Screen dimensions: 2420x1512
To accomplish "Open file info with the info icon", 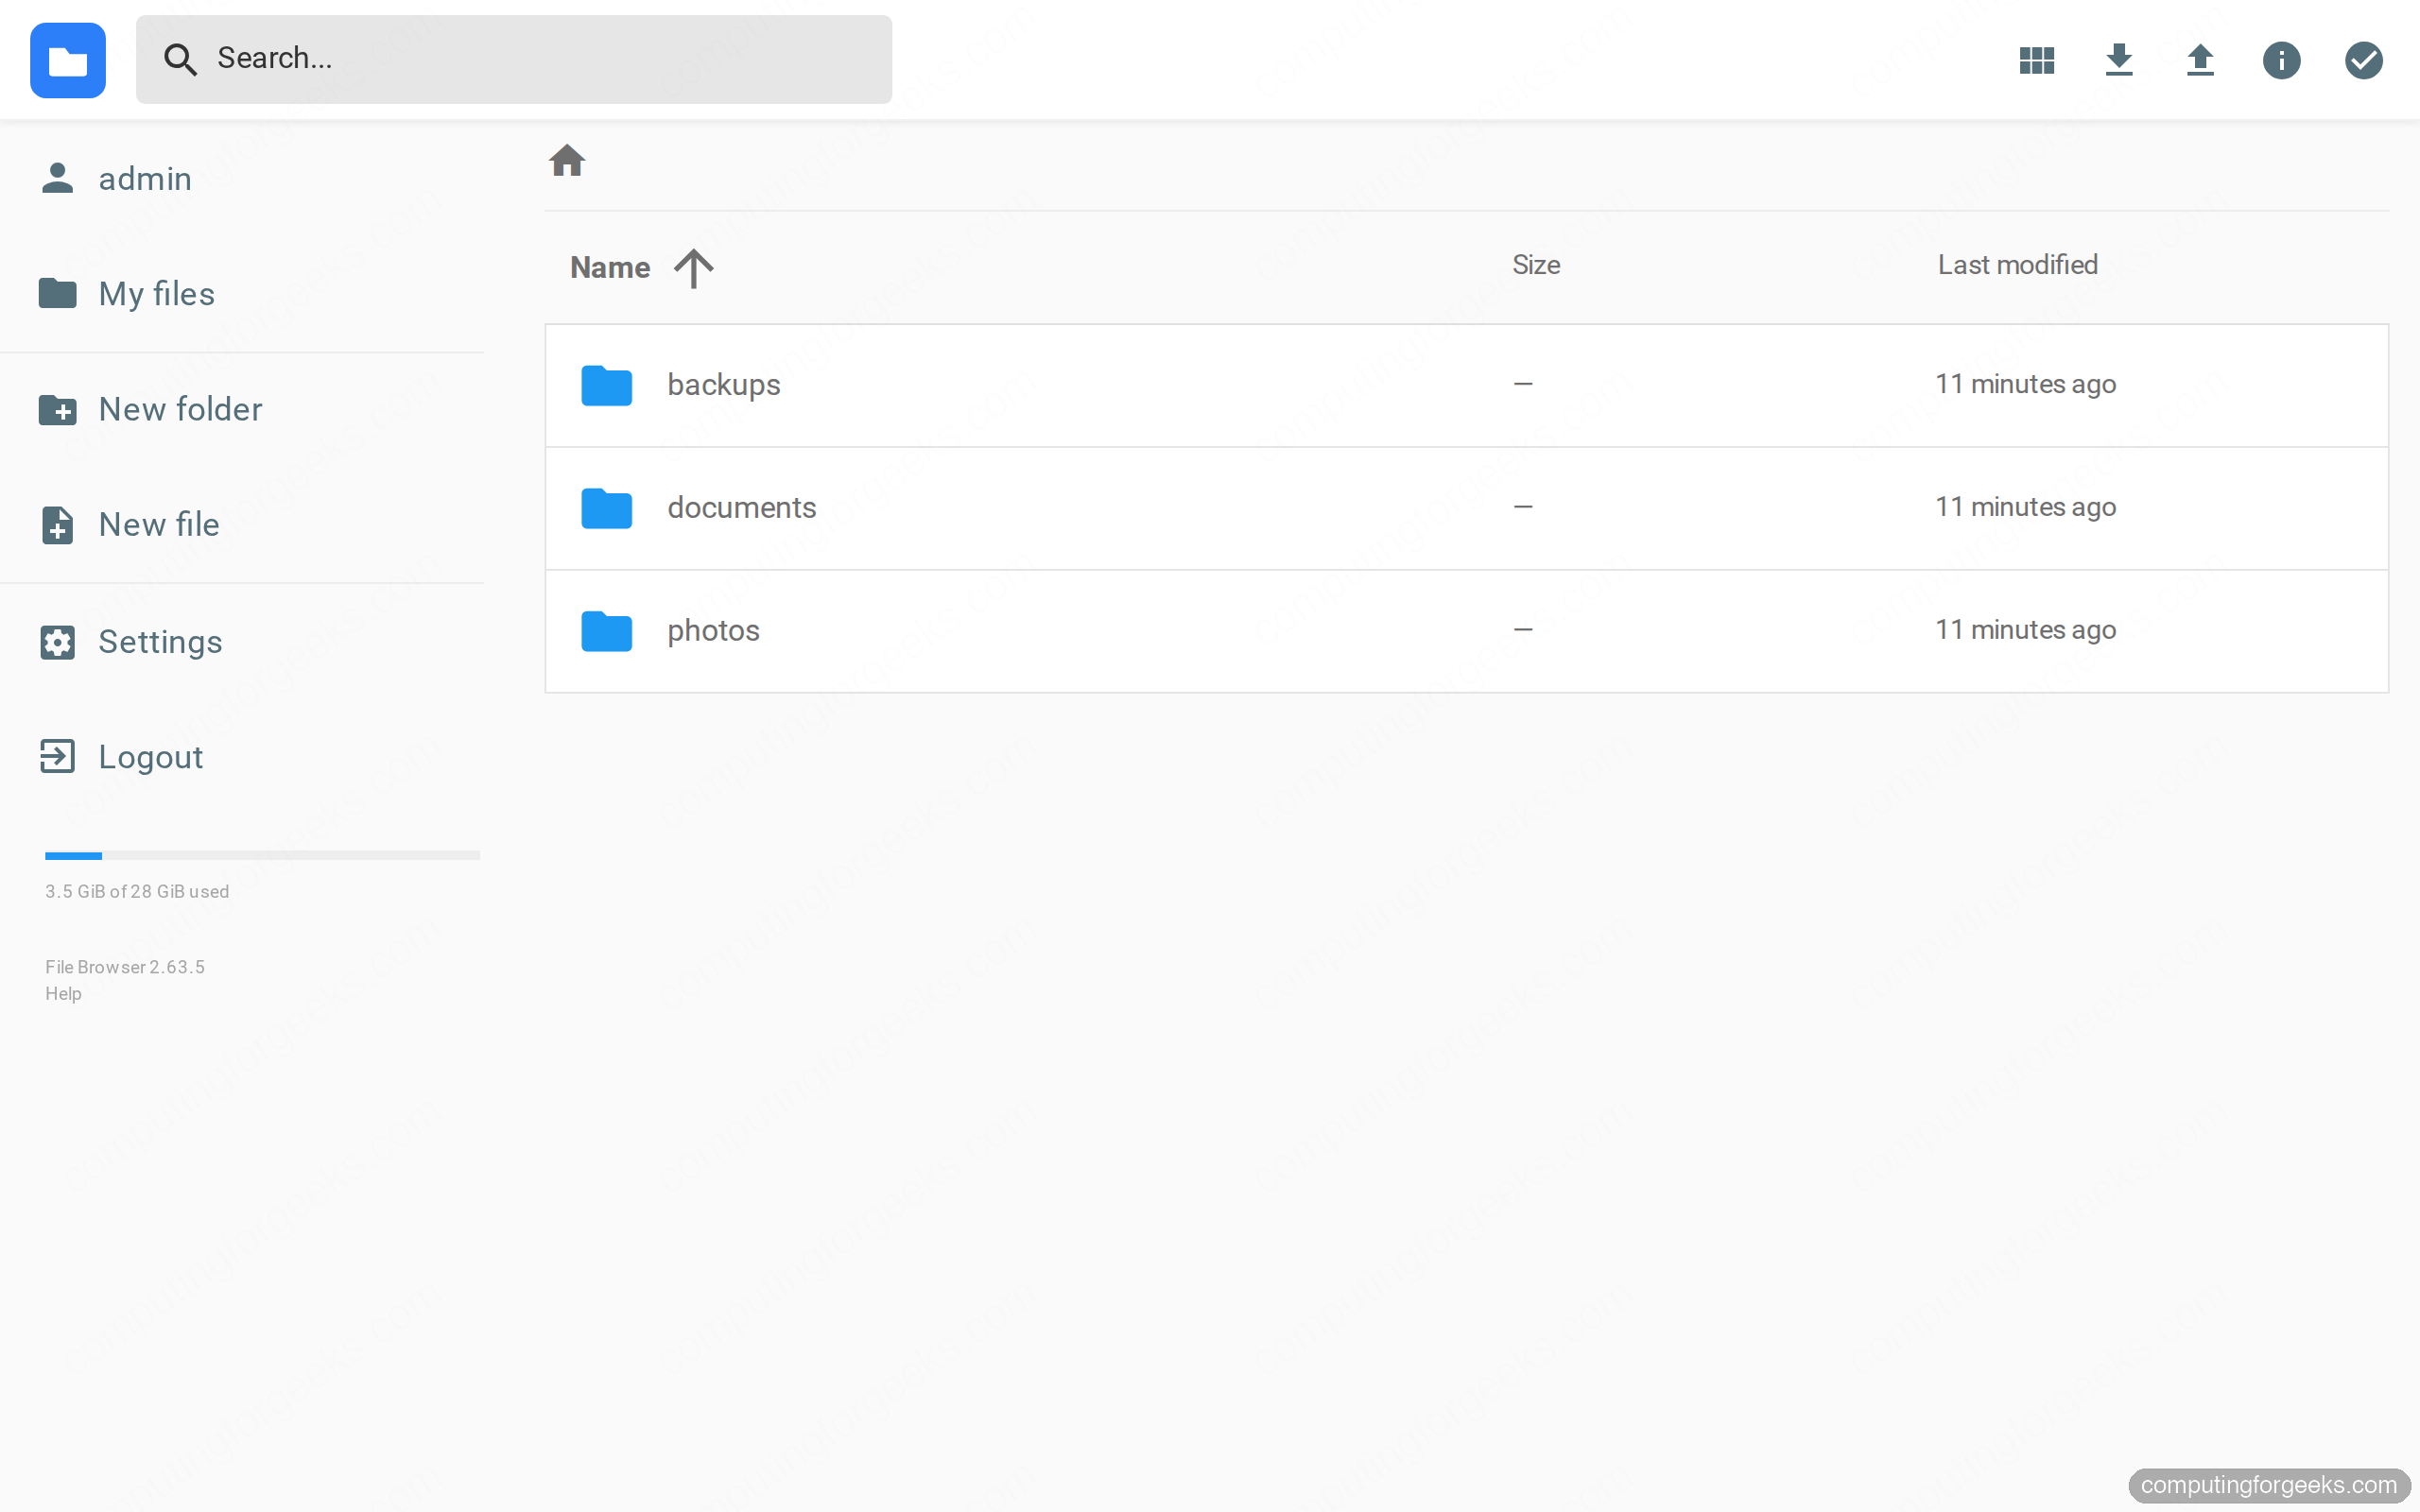I will point(2281,60).
